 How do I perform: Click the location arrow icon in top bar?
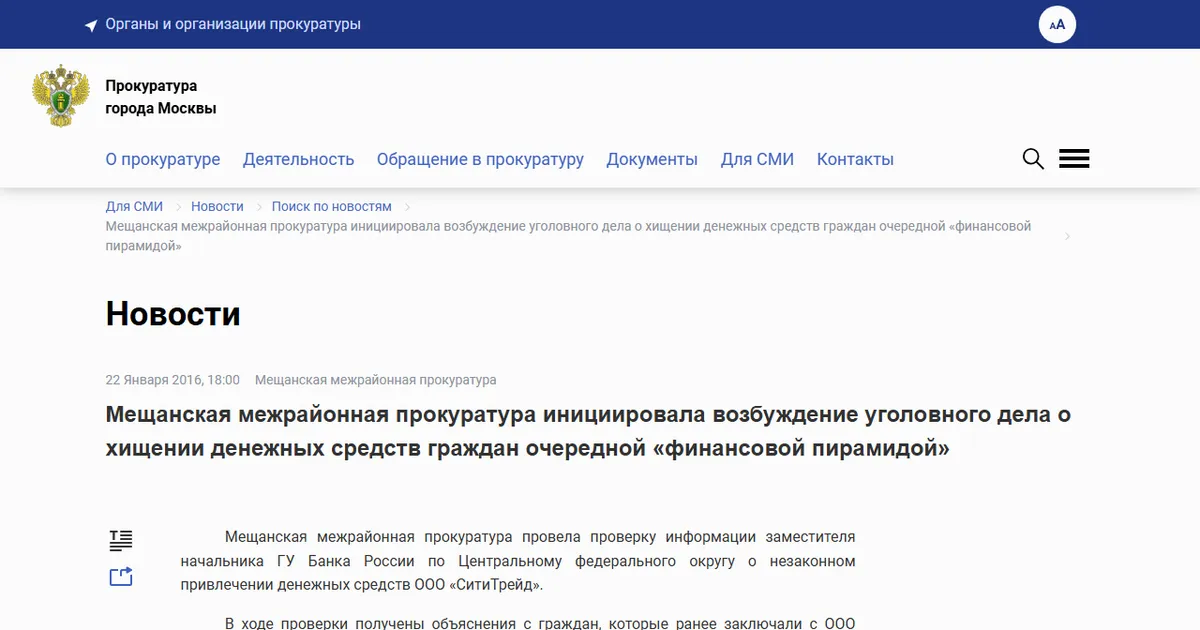point(91,25)
